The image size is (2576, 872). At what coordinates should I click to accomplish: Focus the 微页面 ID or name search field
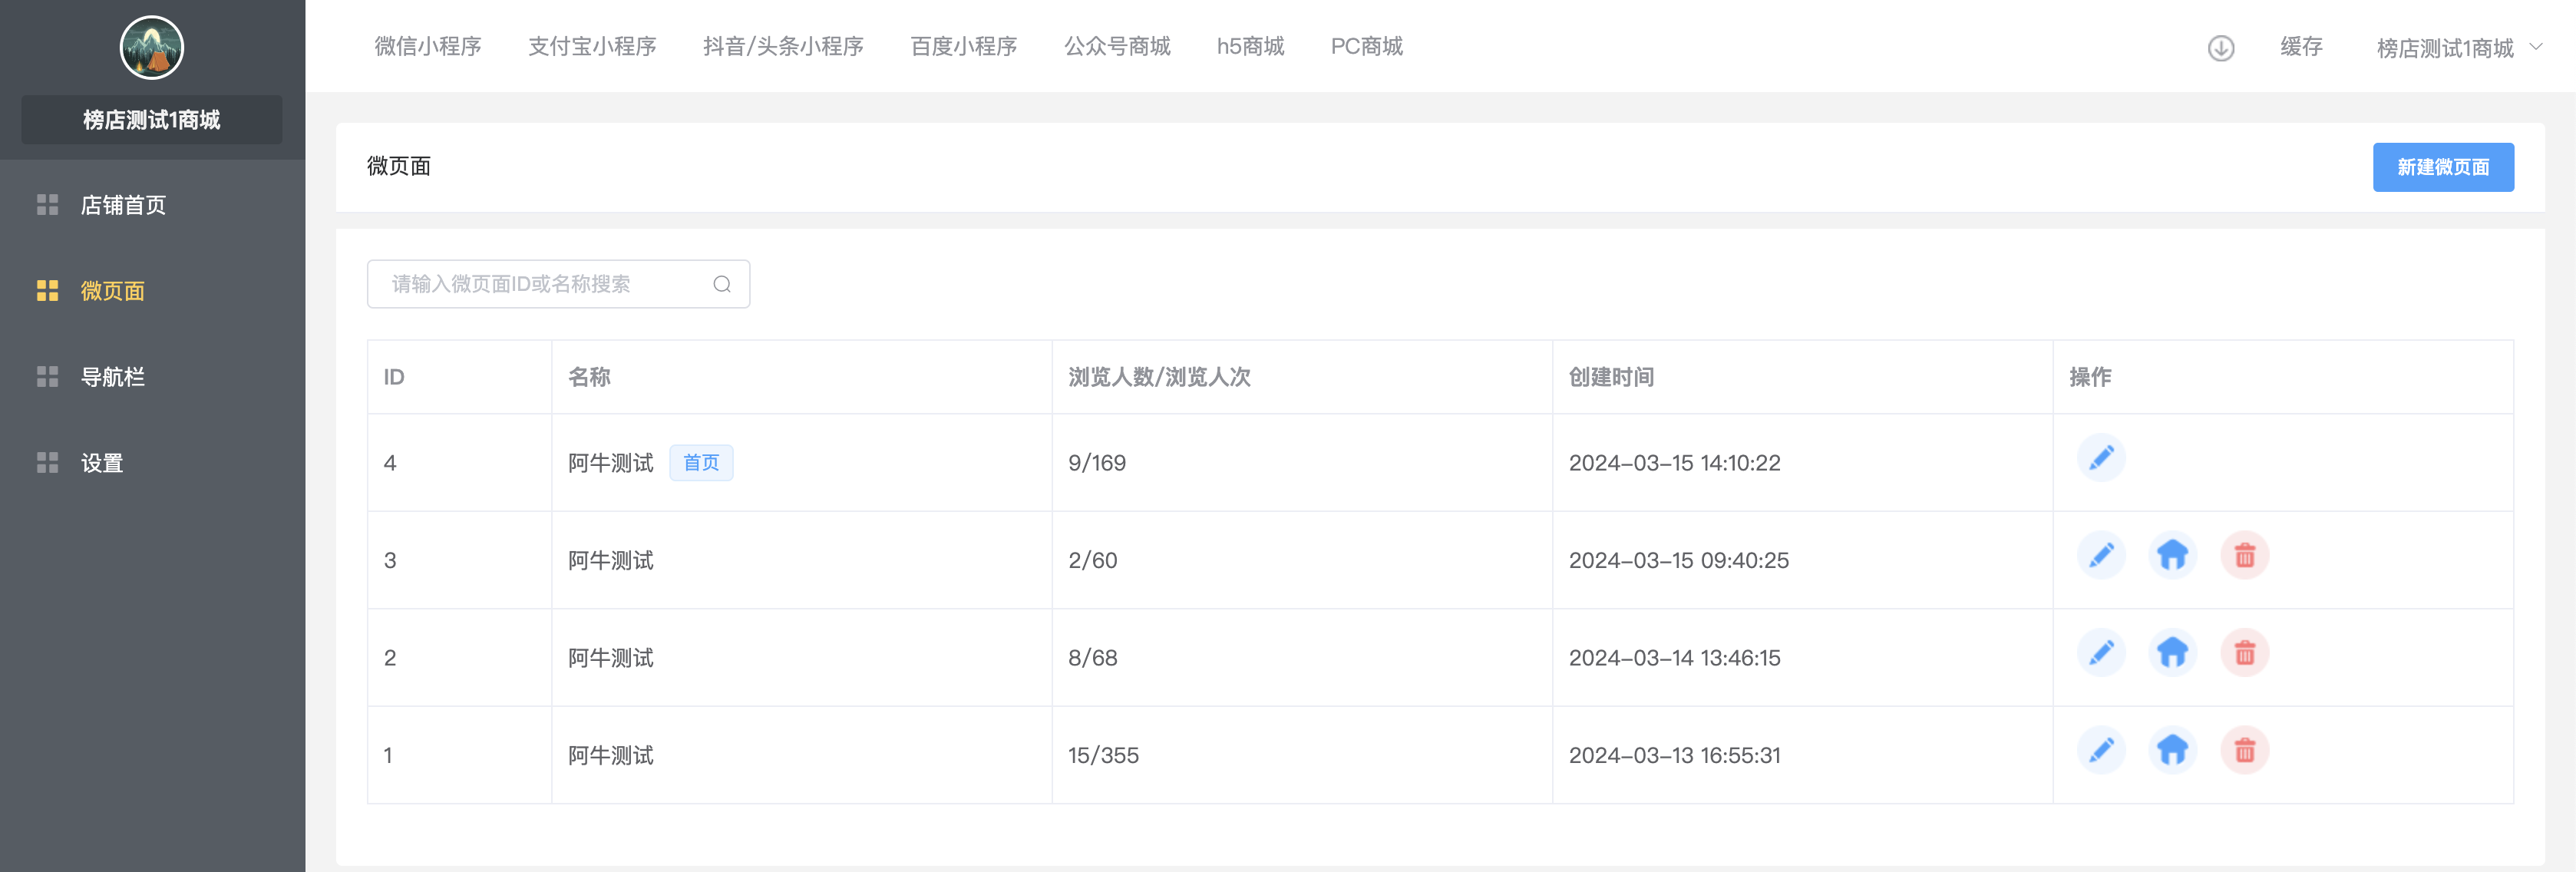tap(558, 284)
